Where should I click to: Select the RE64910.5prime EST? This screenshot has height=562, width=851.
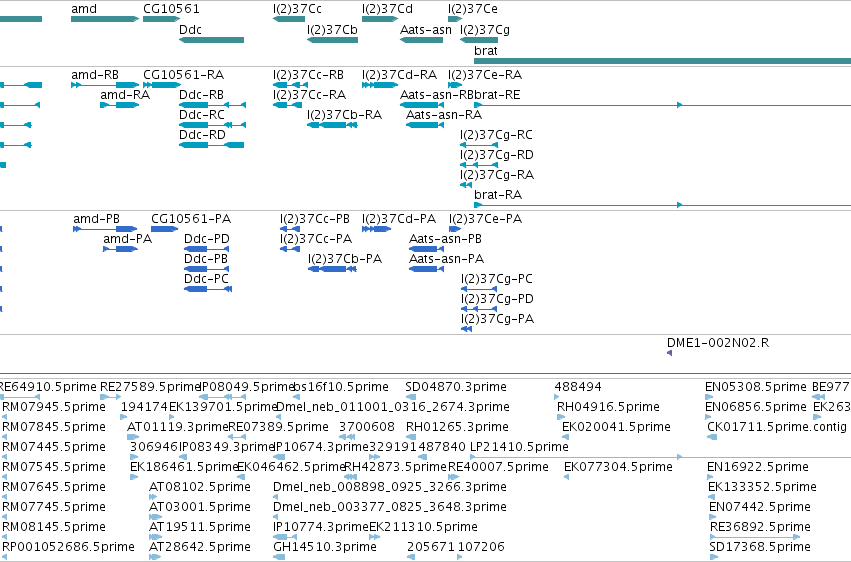tap(20, 397)
